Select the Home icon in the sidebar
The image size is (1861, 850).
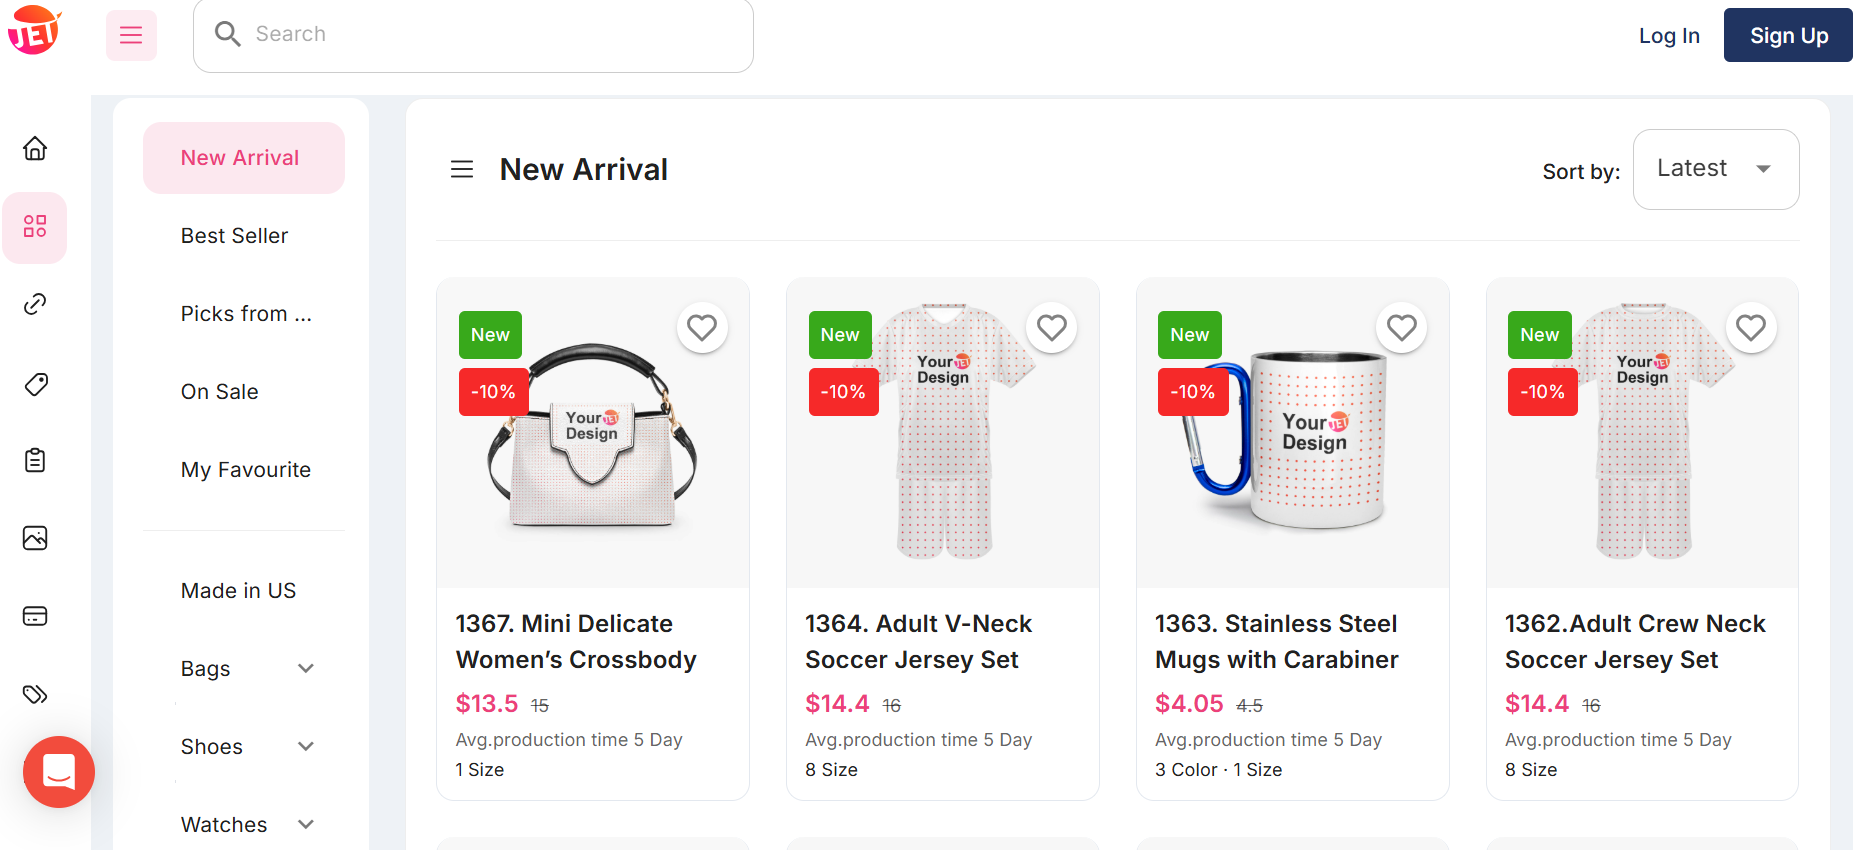[35, 148]
